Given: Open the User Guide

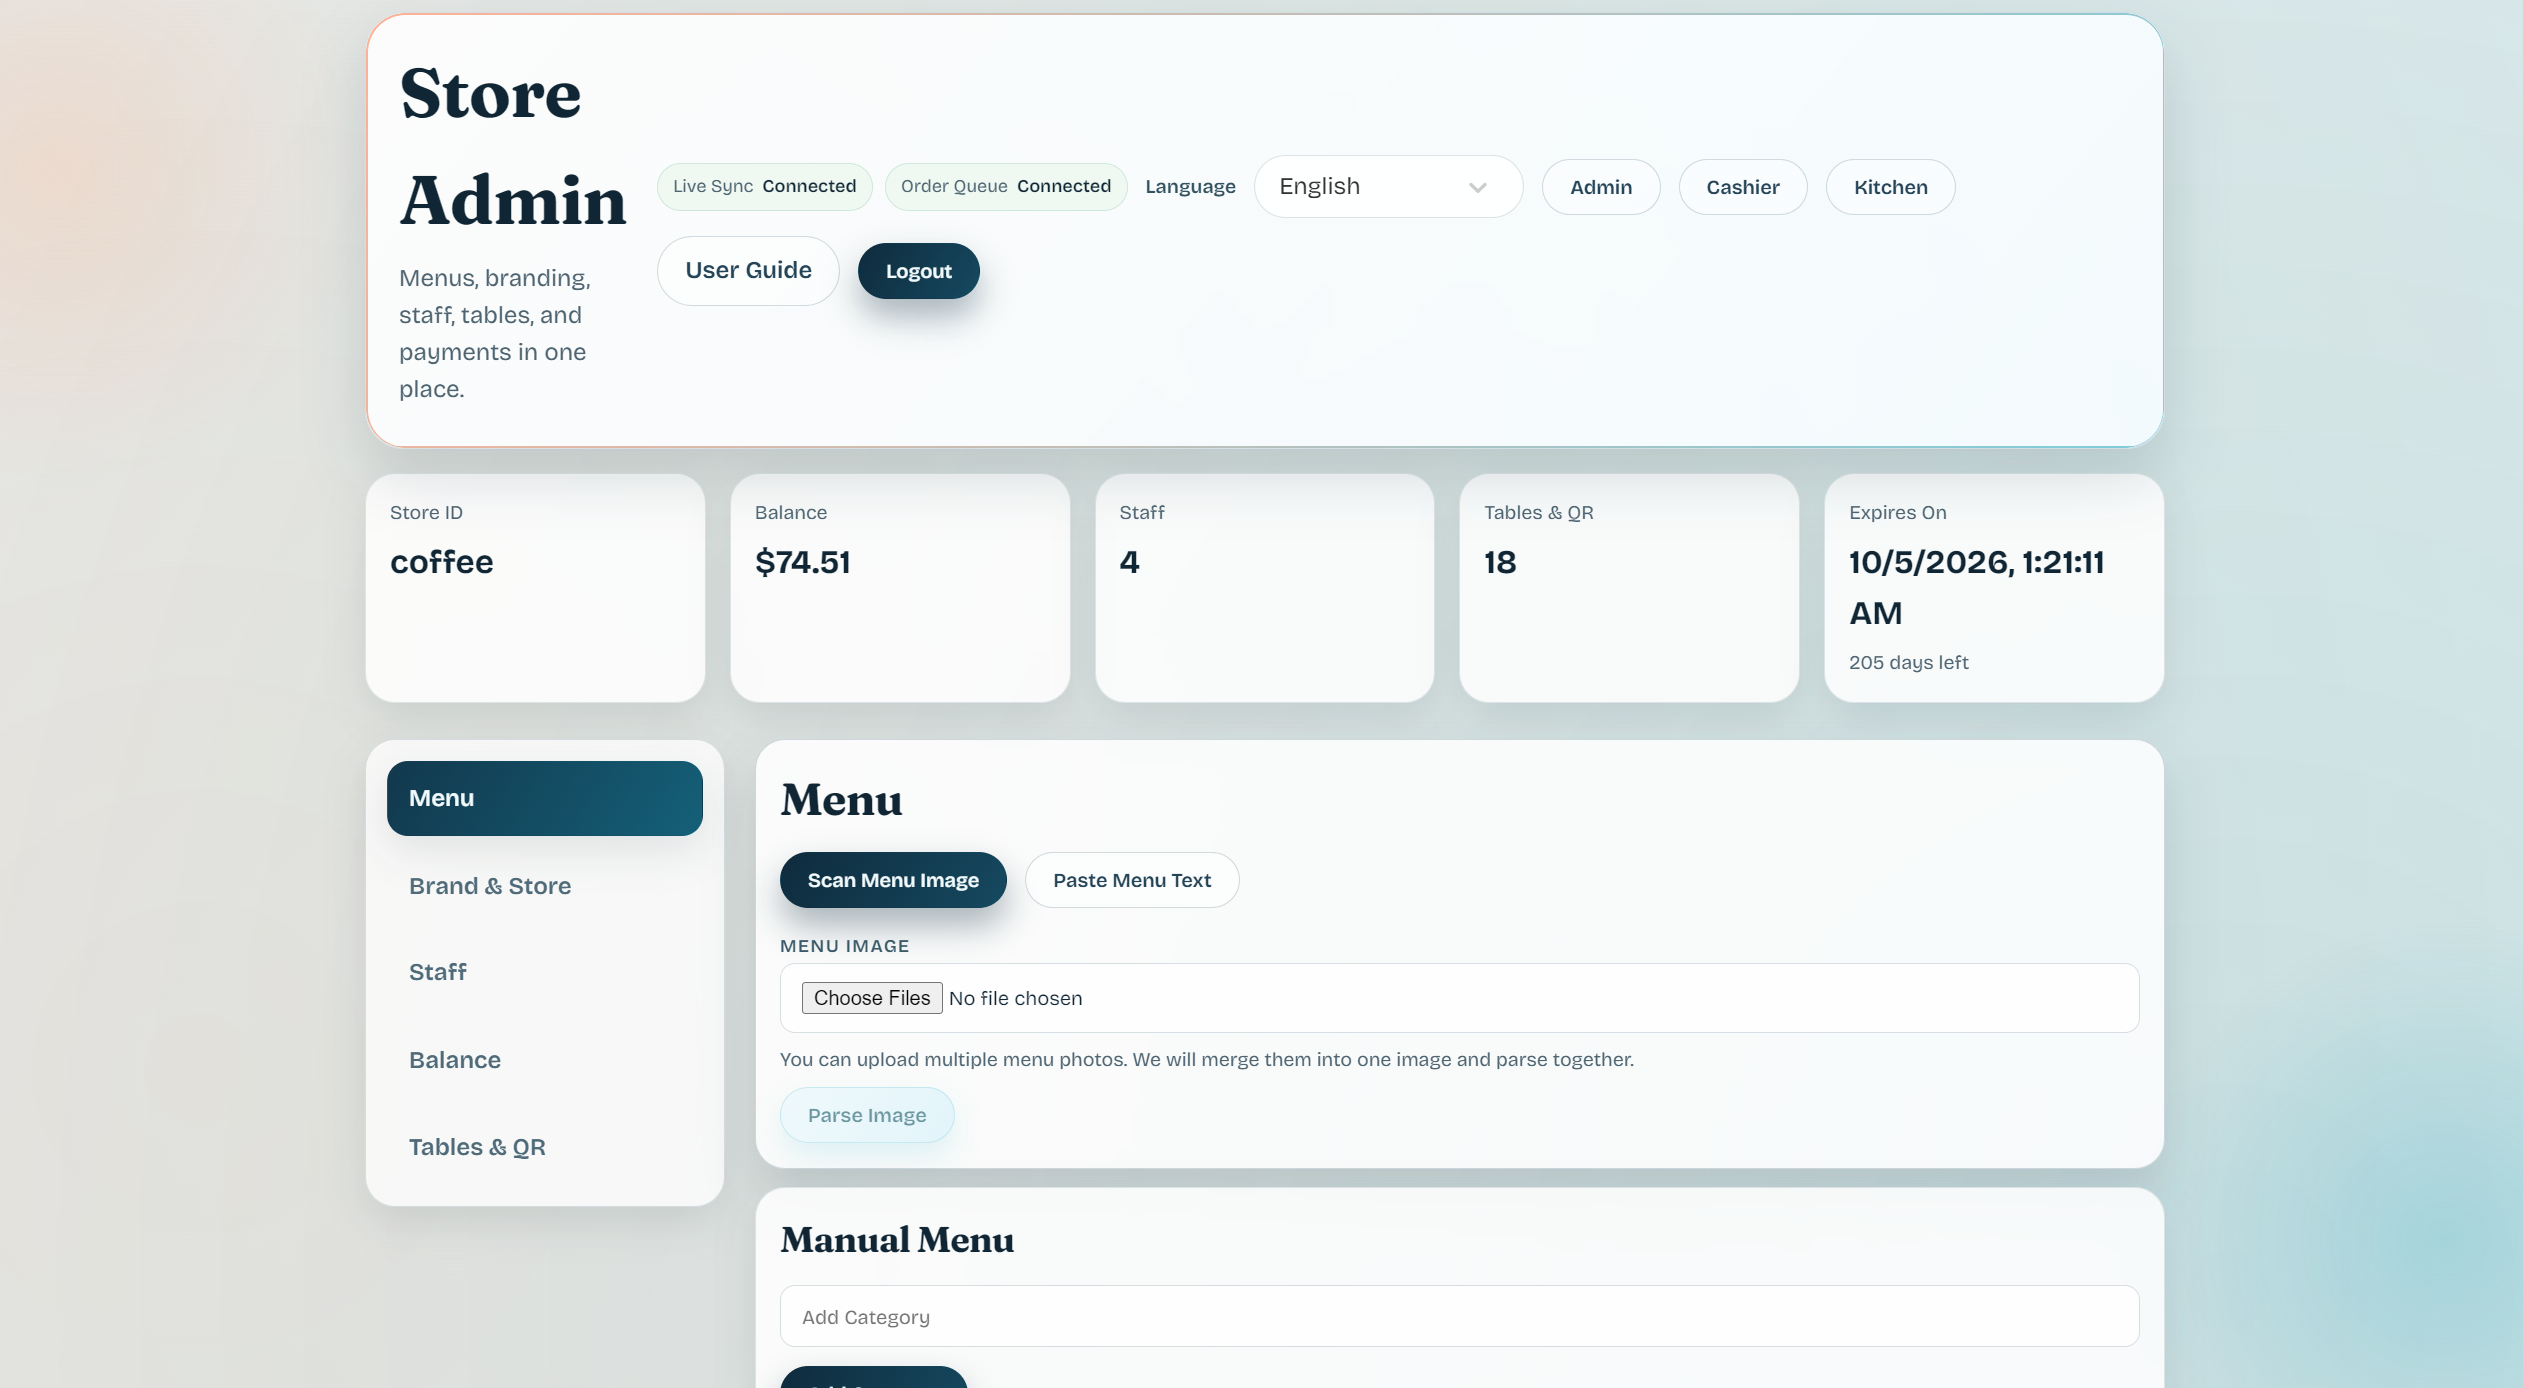Looking at the screenshot, I should [748, 271].
